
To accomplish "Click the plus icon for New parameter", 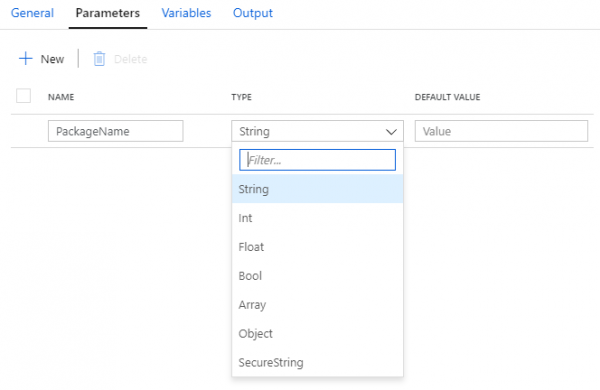I will tap(26, 59).
